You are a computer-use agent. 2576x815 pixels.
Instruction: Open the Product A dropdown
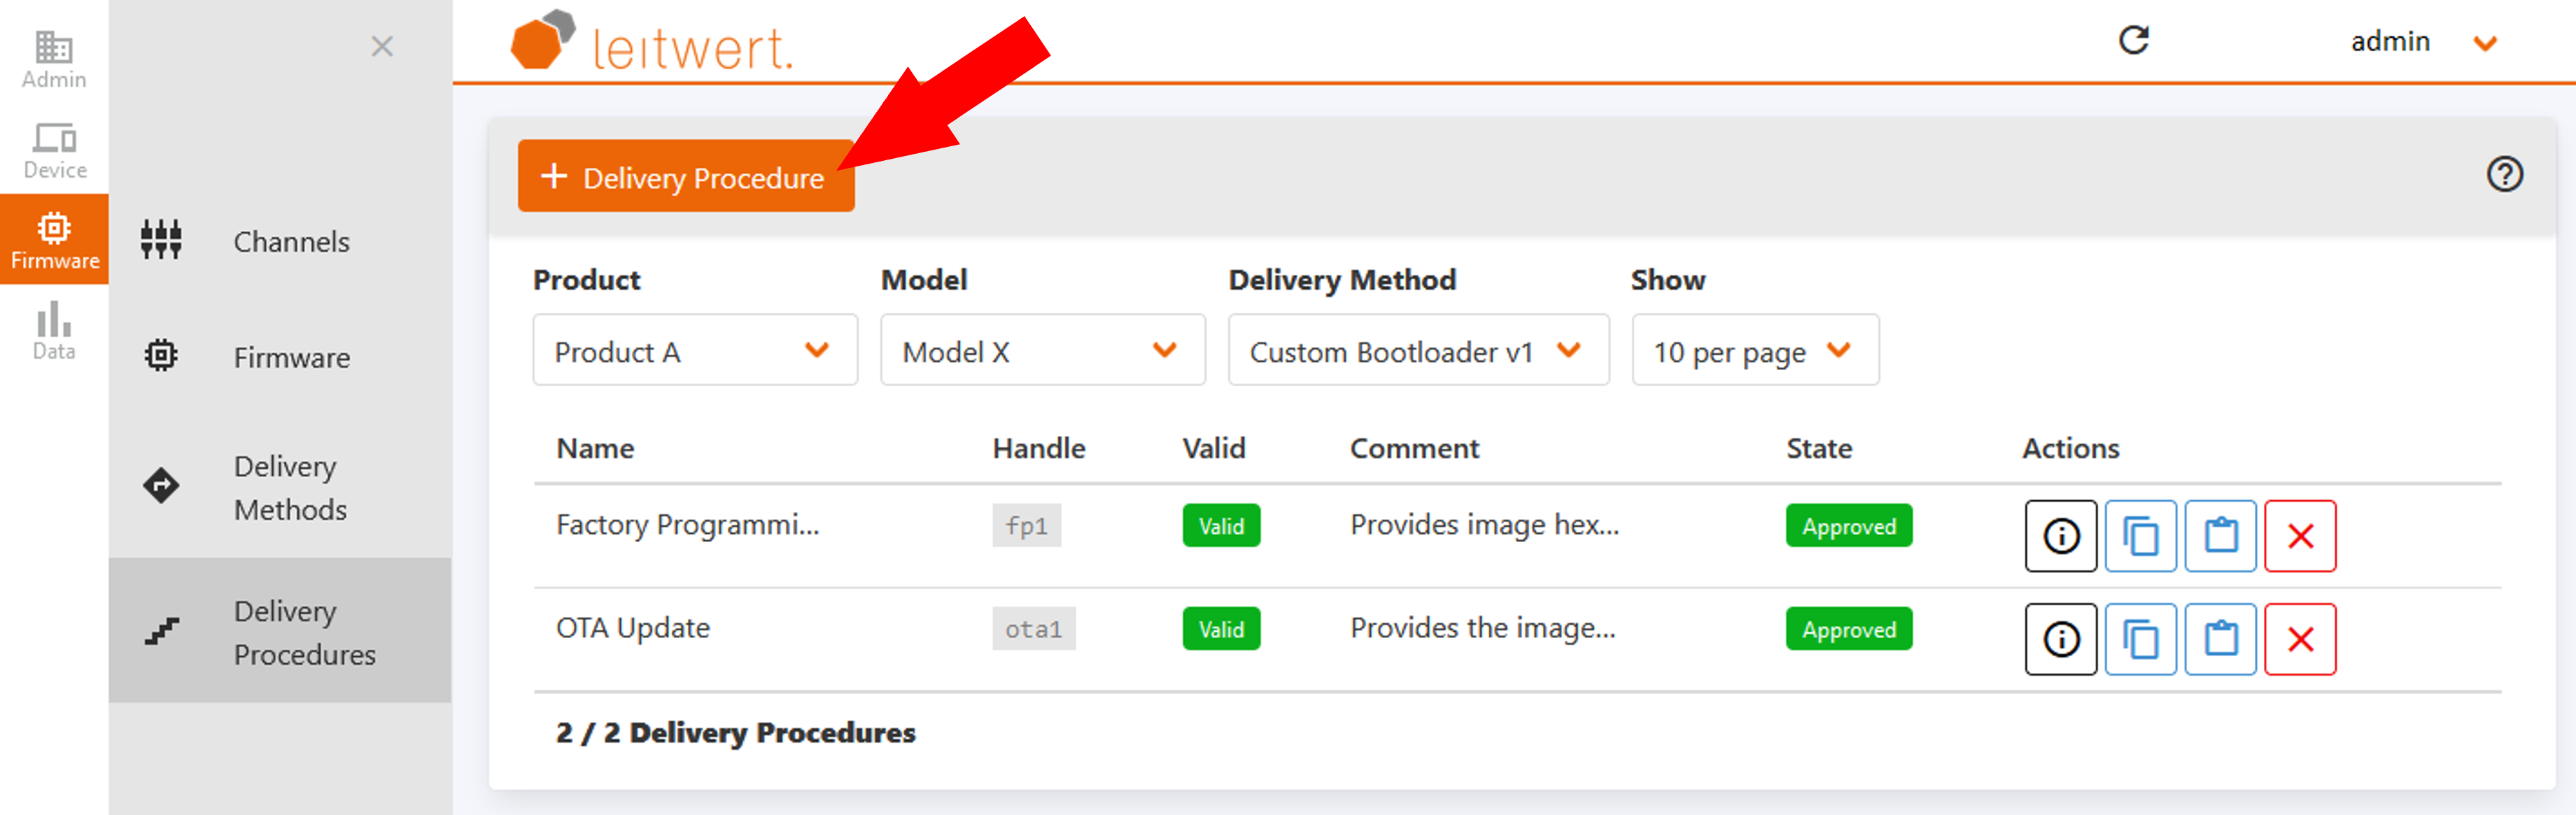[694, 350]
